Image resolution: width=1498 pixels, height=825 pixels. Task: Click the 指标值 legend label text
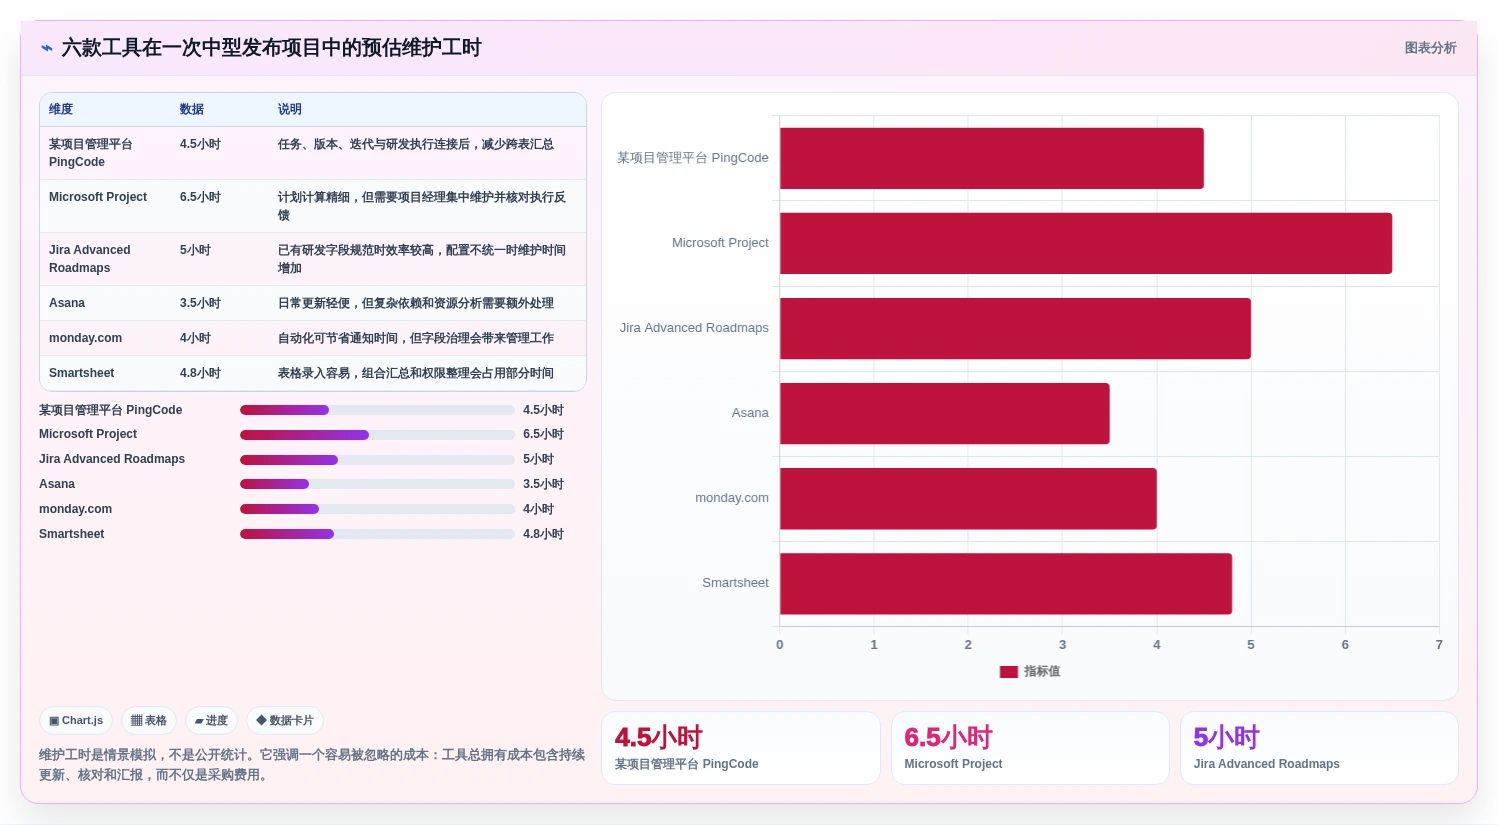(1042, 672)
